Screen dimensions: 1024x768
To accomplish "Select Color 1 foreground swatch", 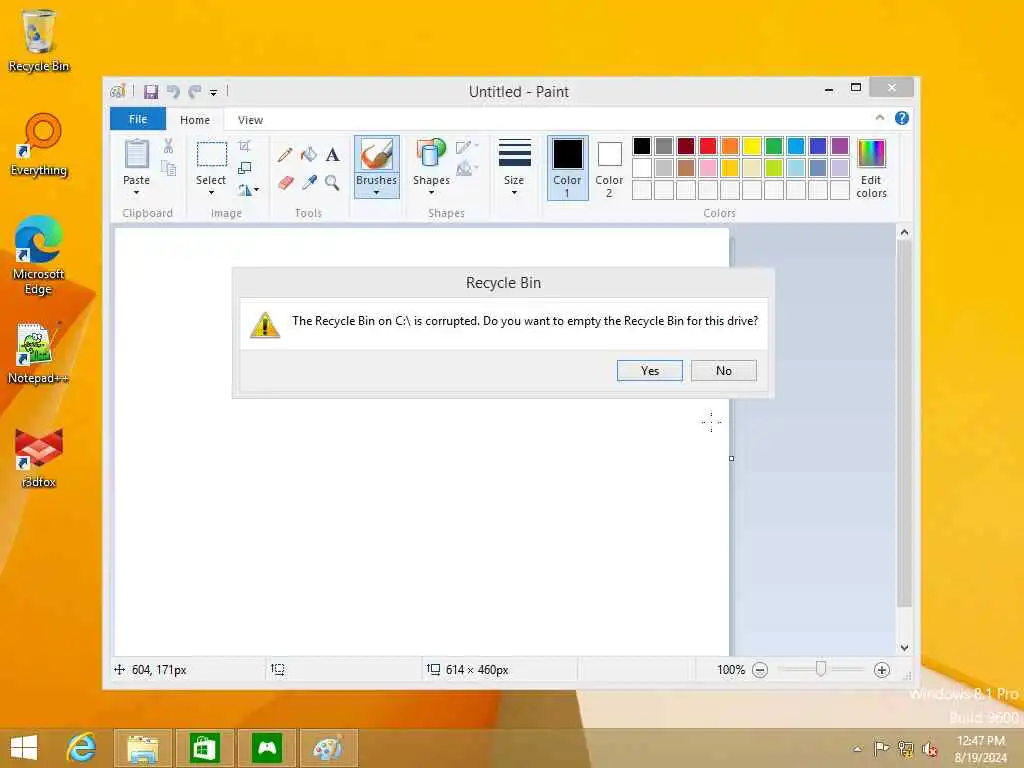I will coord(568,168).
